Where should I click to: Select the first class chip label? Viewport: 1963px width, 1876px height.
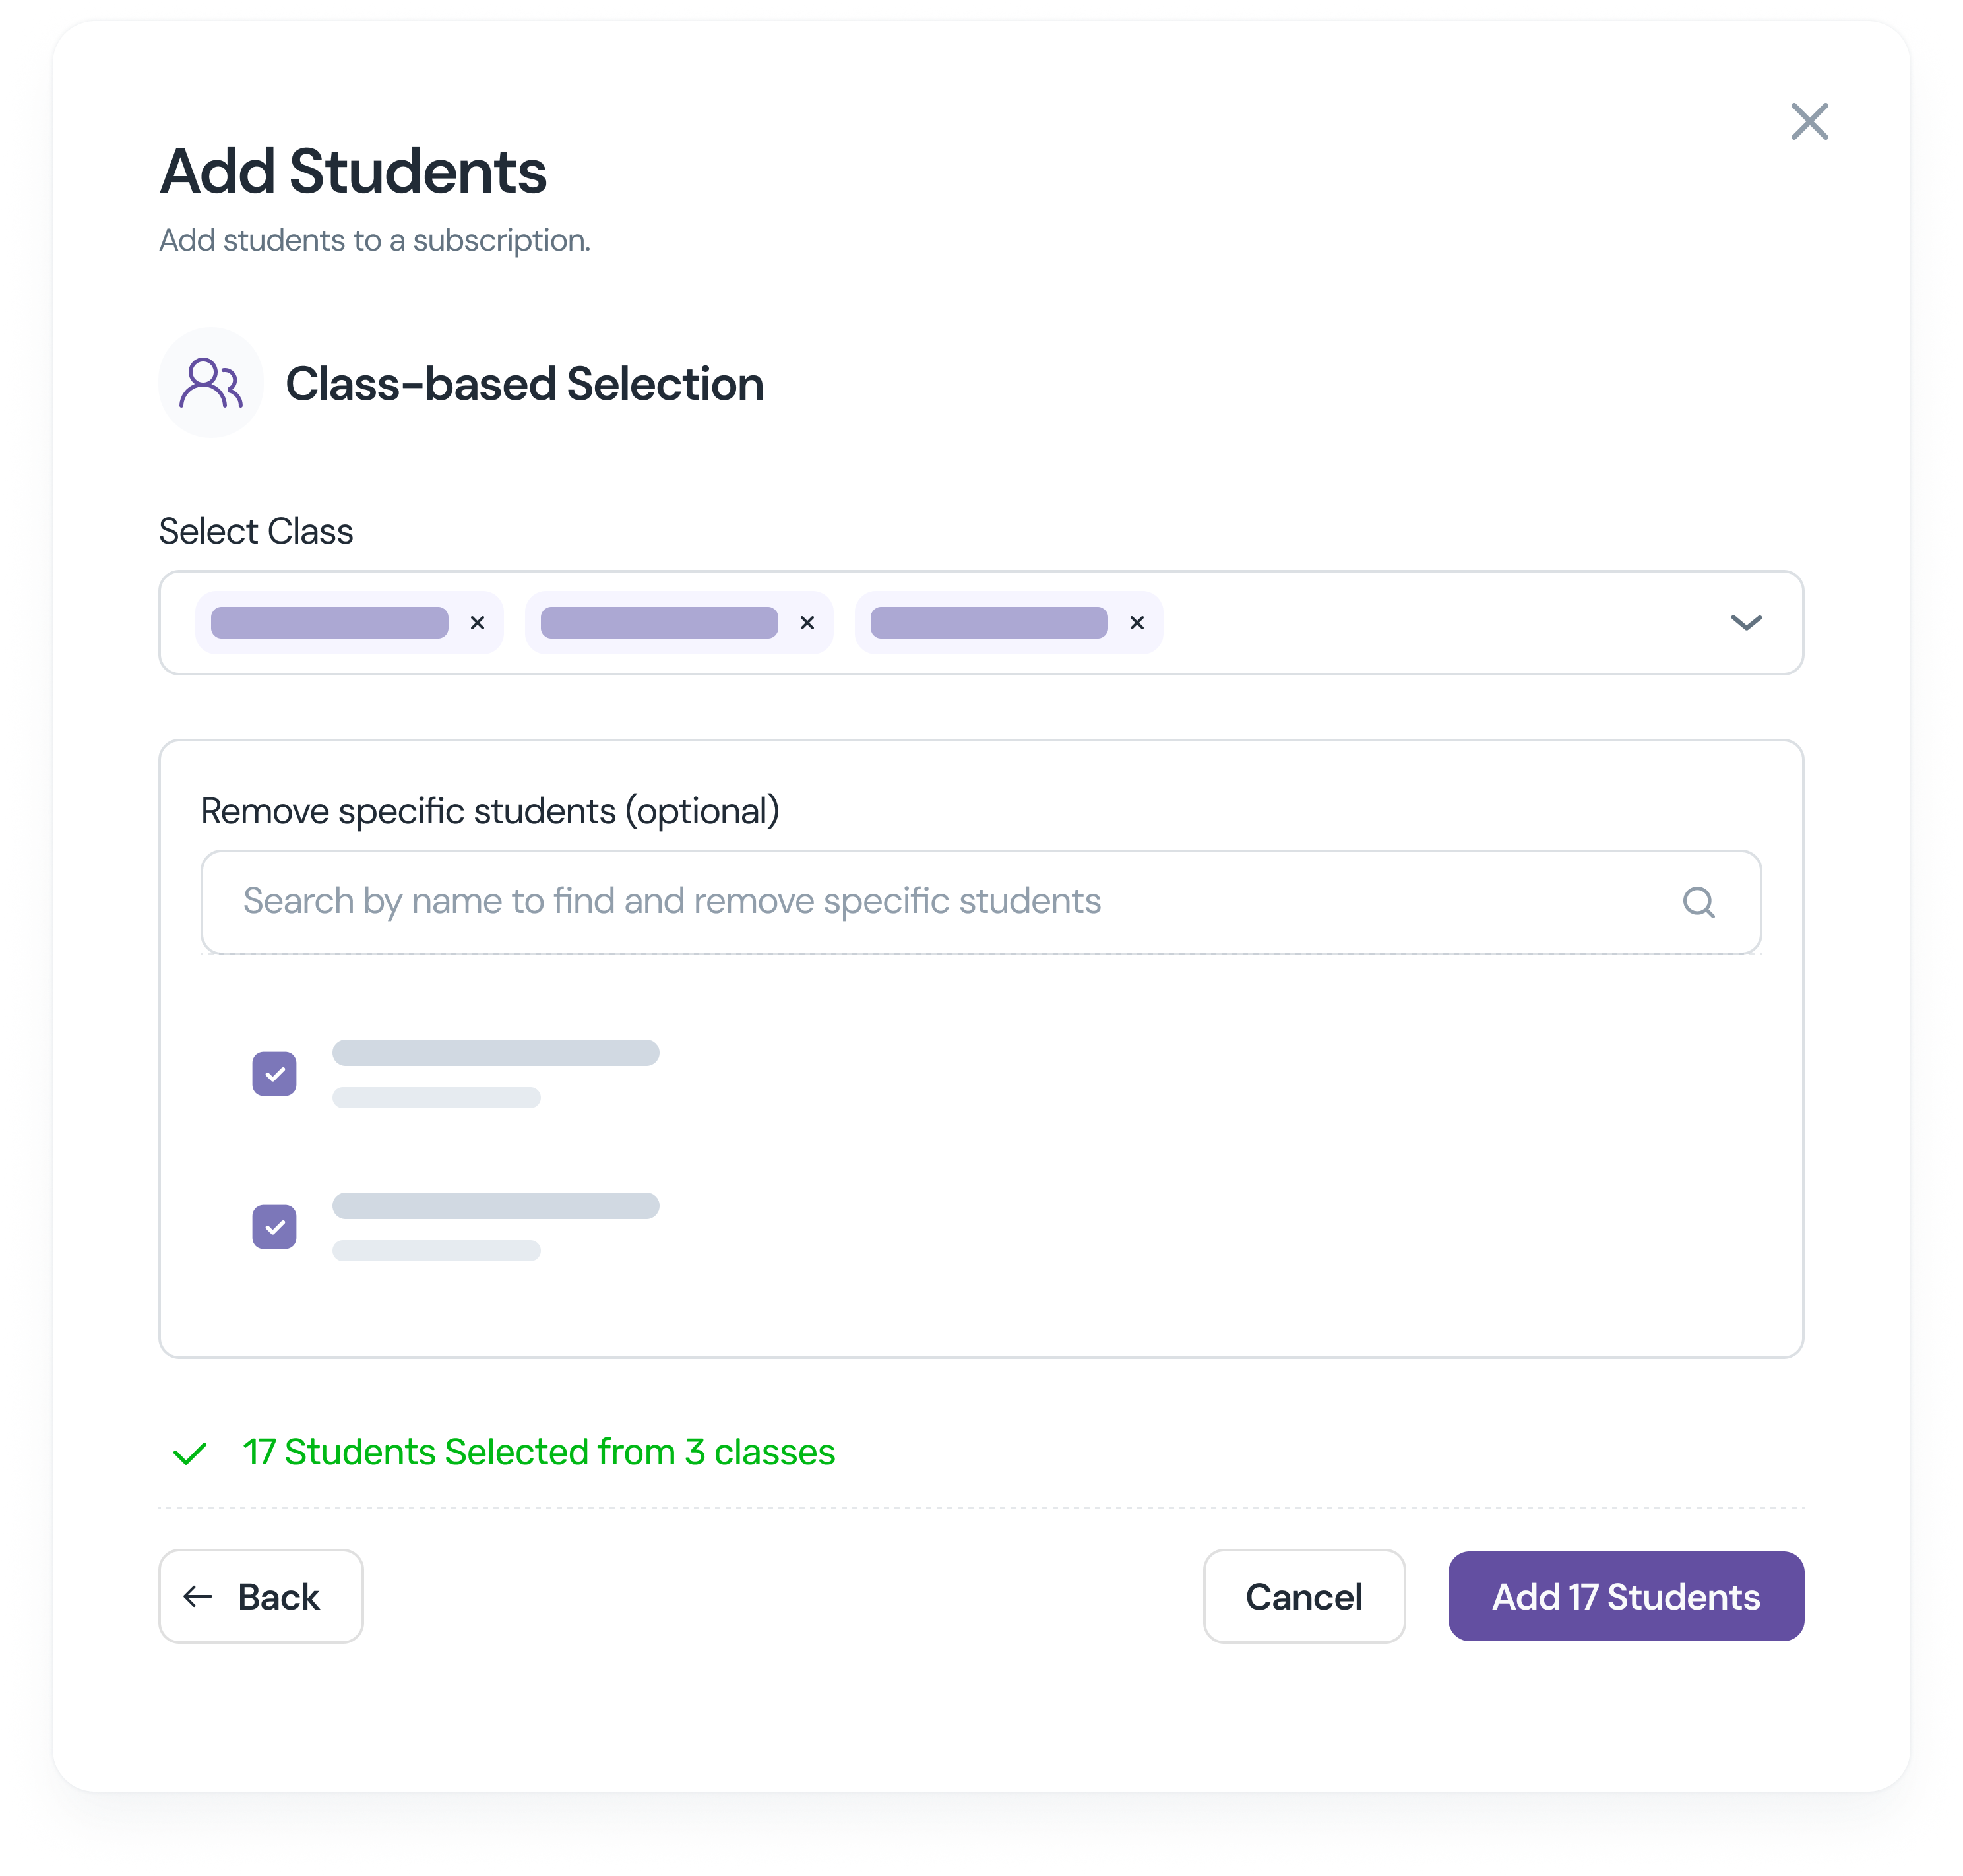(330, 623)
